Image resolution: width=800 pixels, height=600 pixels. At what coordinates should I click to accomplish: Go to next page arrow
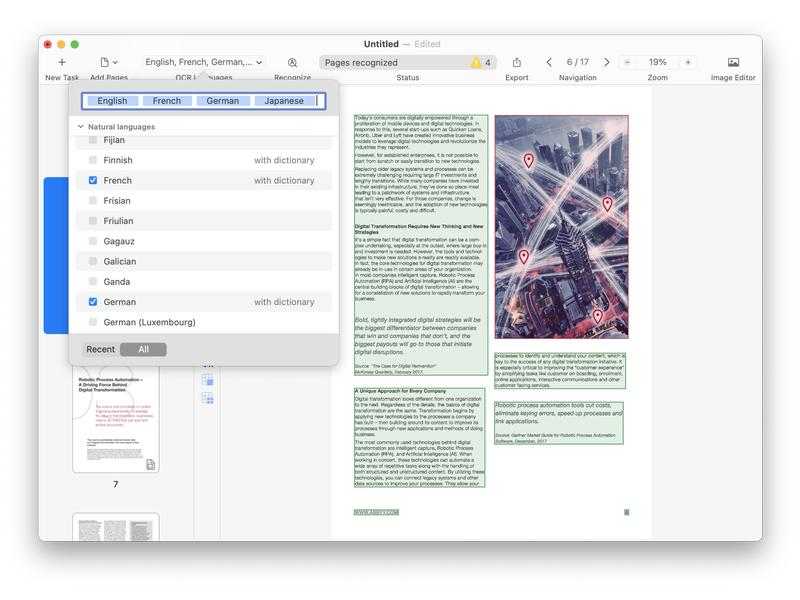pyautogui.click(x=607, y=62)
